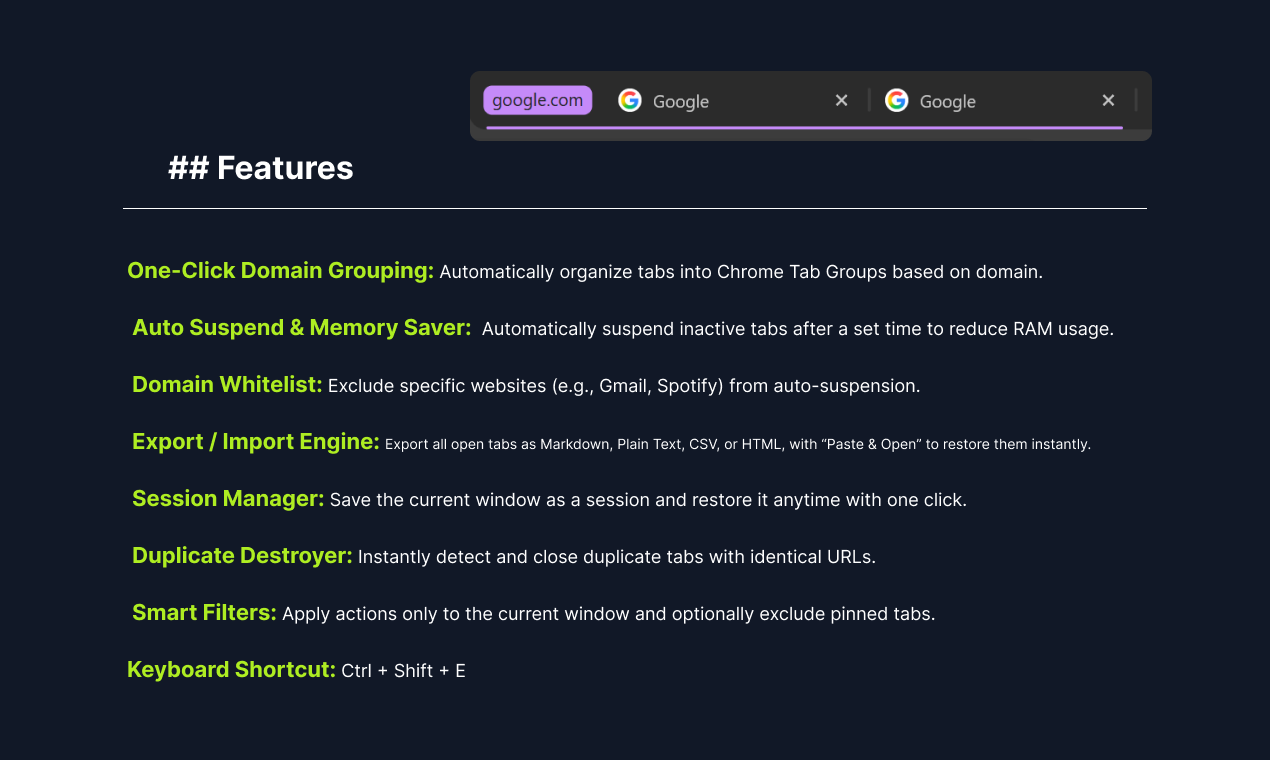
Task: Select the Domain Whitelist heading
Action: point(227,385)
